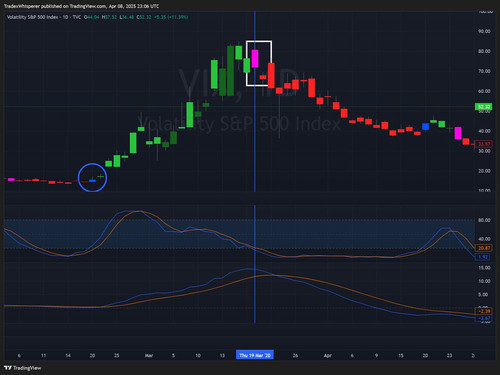The image size is (500, 375).
Task: Click the 15.00 label in the lower indicator scale
Action: click(484, 268)
